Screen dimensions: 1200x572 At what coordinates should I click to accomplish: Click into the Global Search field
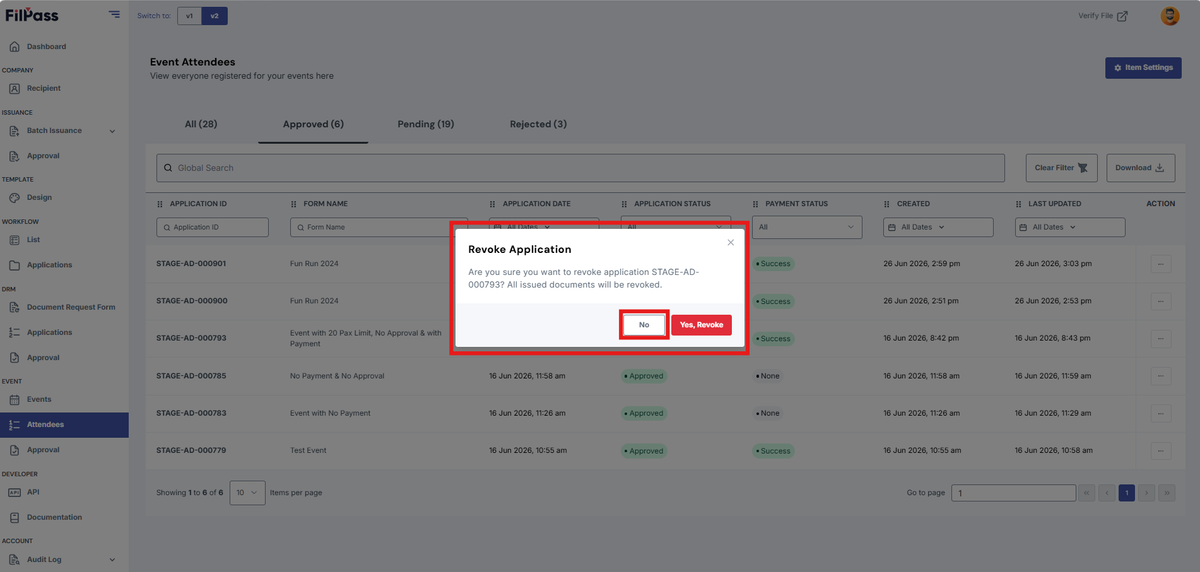coord(580,168)
